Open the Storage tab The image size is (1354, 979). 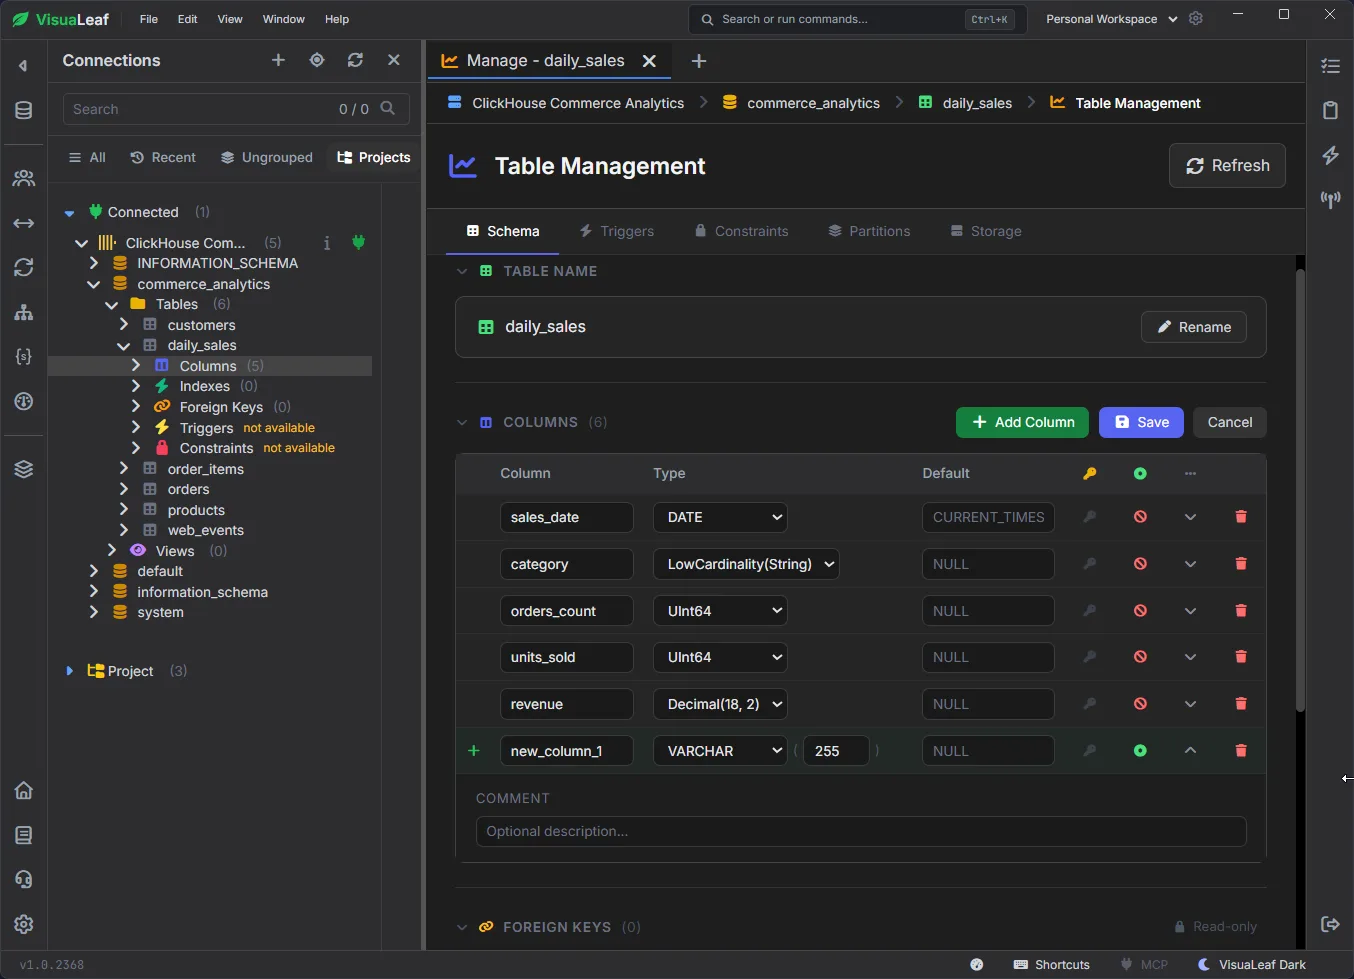point(986,231)
